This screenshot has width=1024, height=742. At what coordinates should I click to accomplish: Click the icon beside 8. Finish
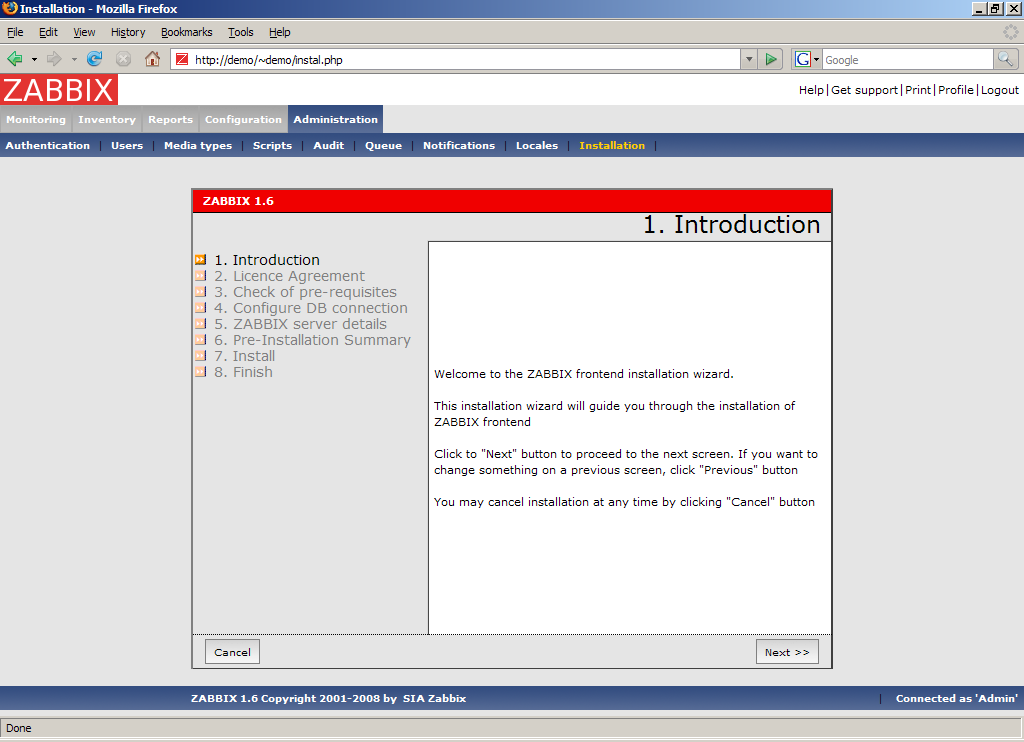200,372
